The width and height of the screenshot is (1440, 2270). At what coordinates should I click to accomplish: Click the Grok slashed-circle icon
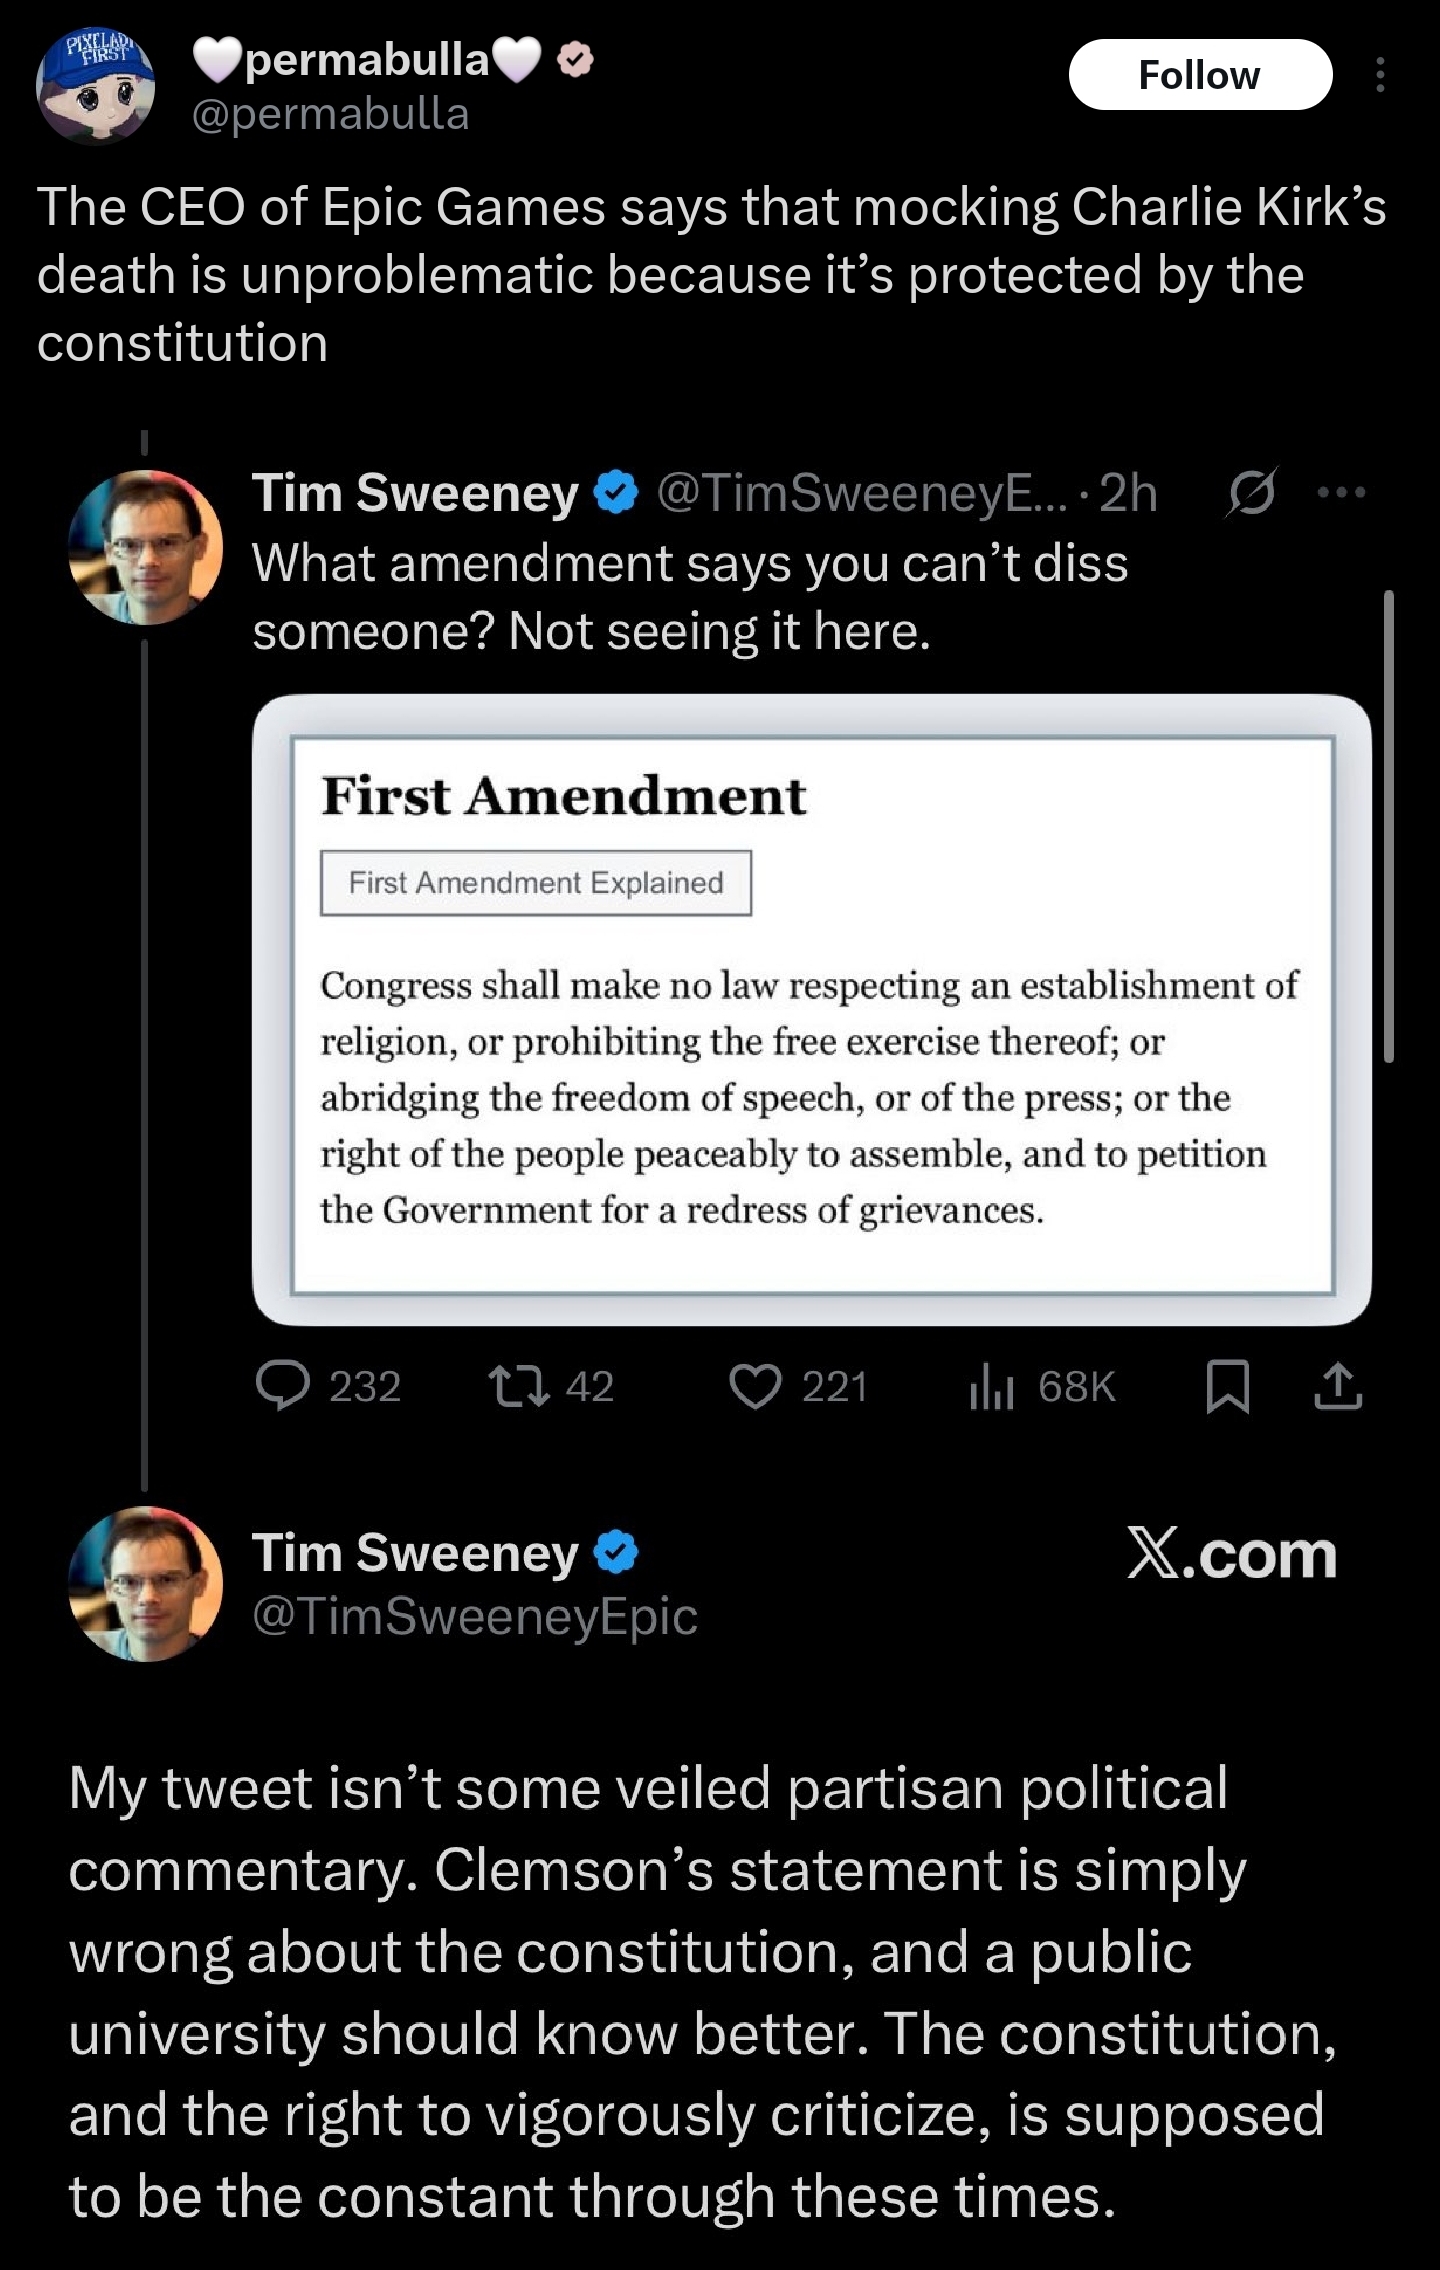coord(1250,493)
